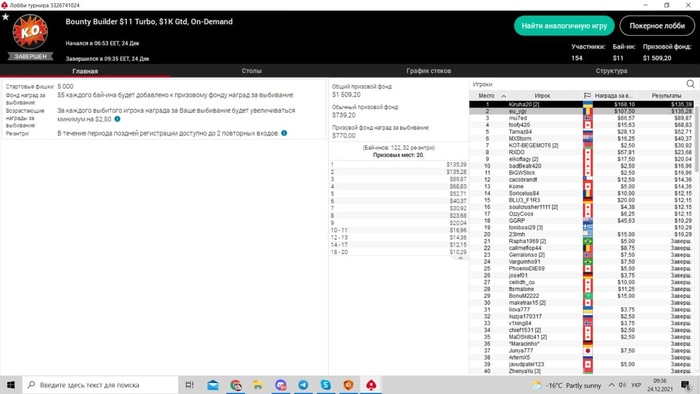Click the Игроки search field

(x=578, y=84)
